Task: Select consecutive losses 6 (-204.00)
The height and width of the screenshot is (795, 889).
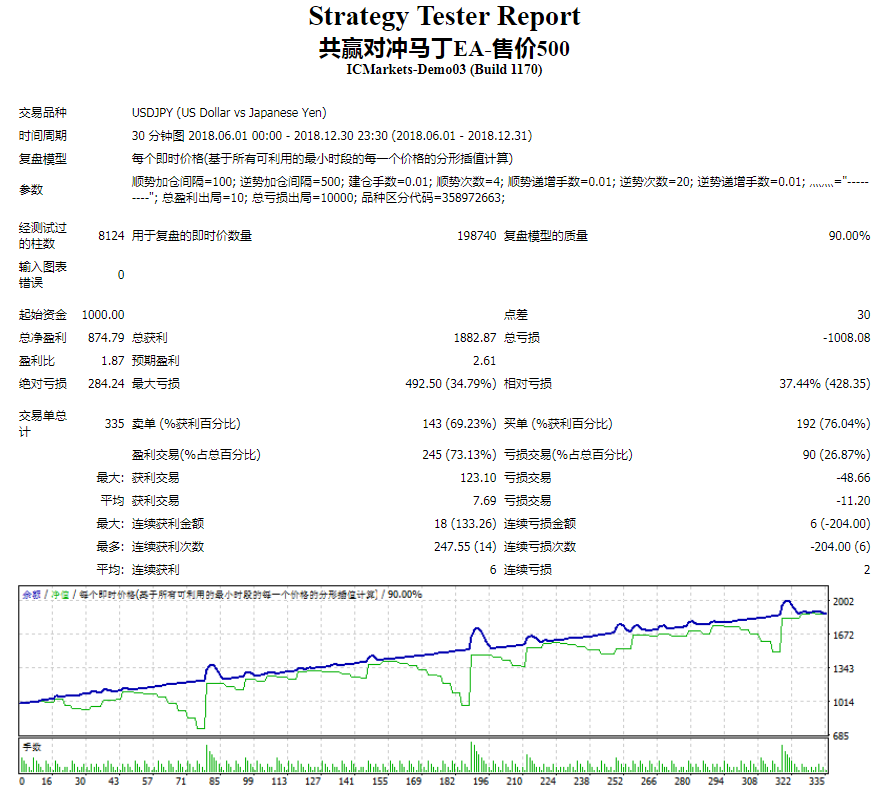Action: pyautogui.click(x=840, y=524)
